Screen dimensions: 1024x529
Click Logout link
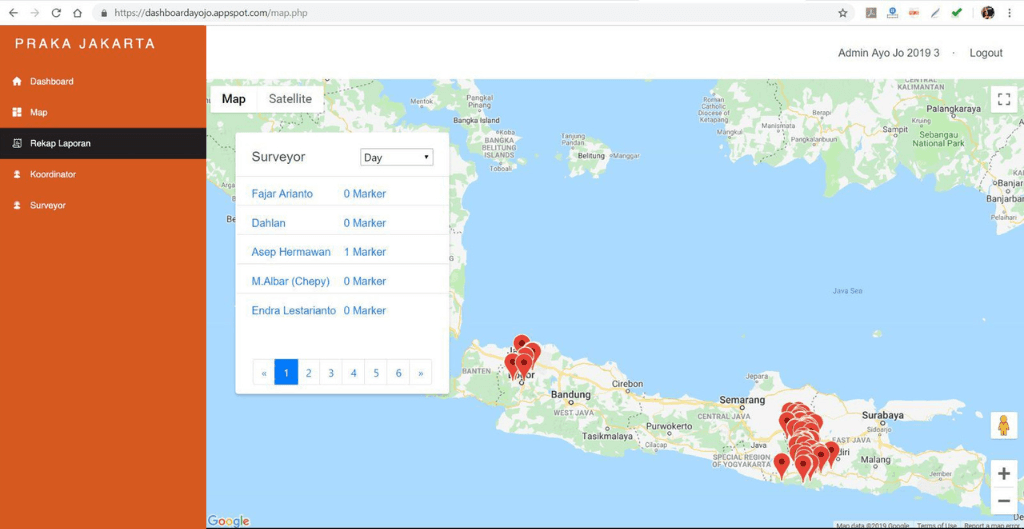point(985,53)
